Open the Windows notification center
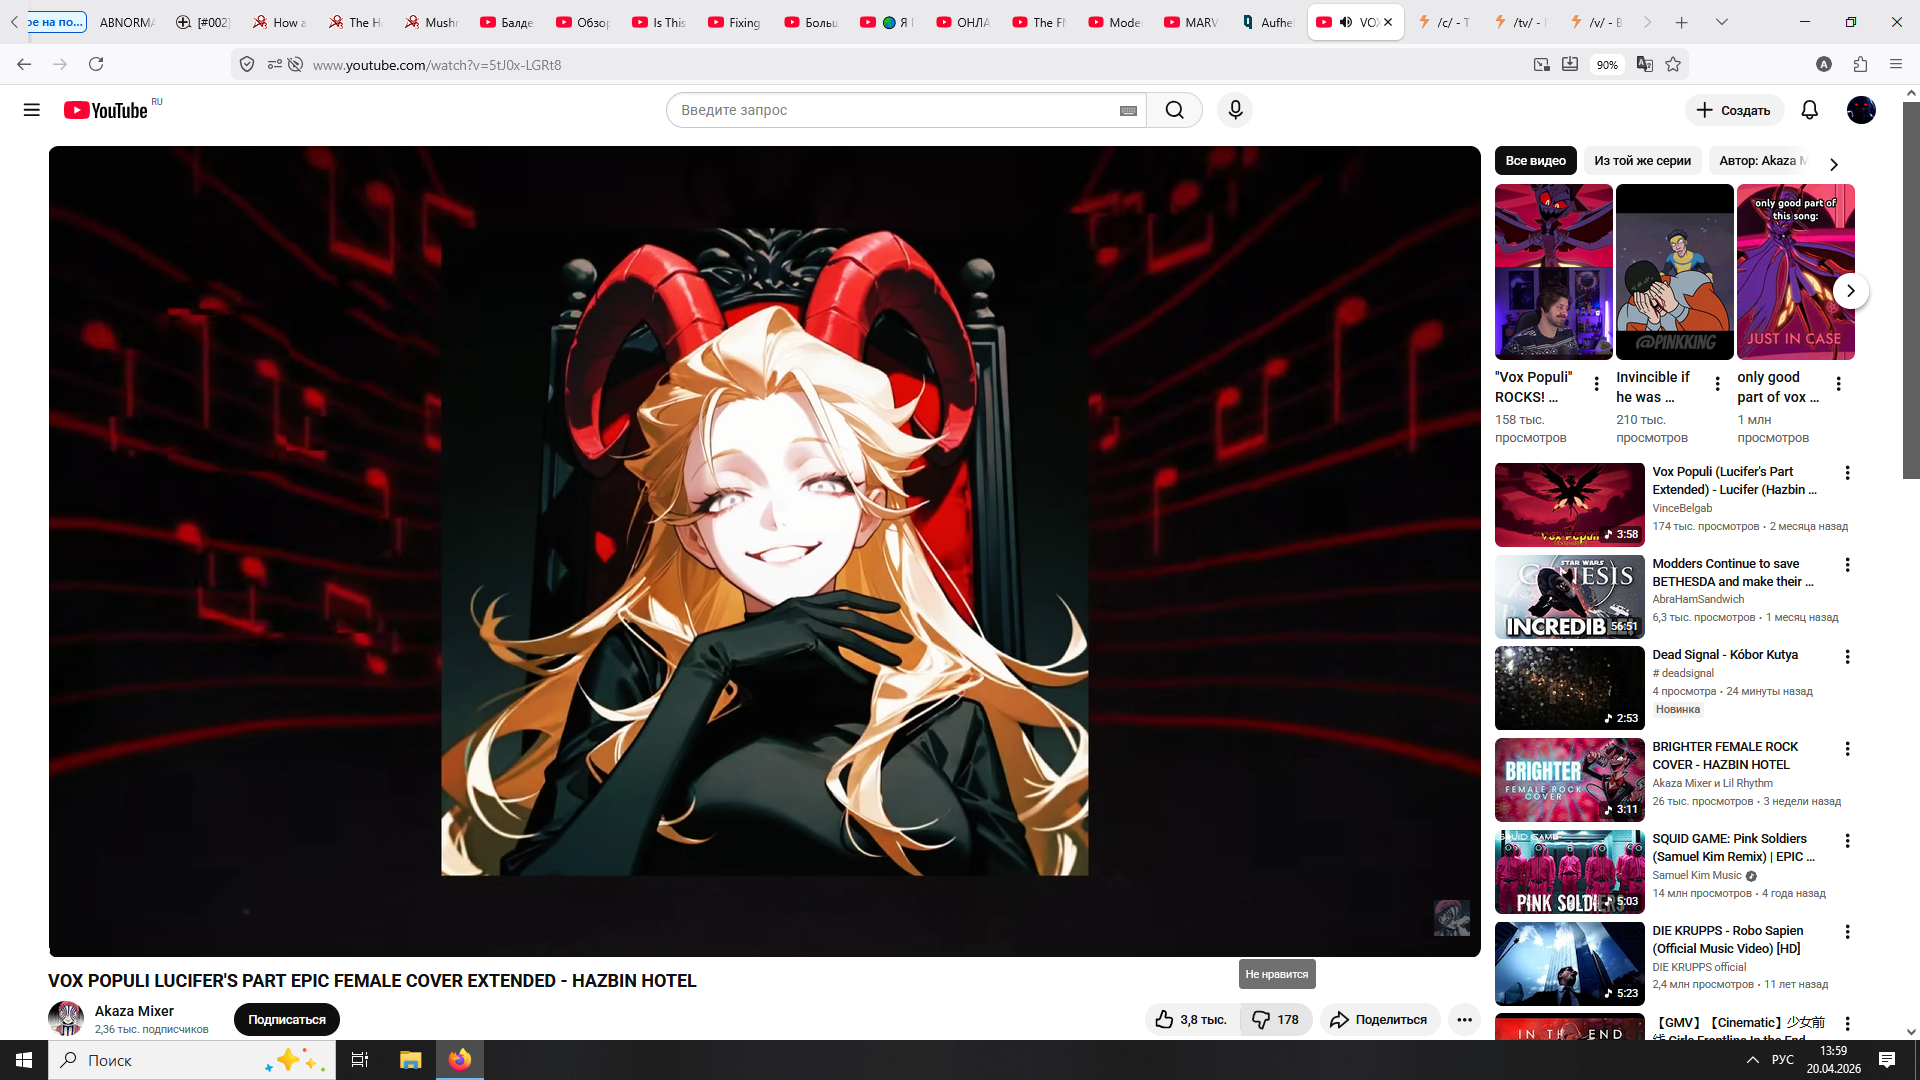The image size is (1920, 1080). coord(1887,1060)
